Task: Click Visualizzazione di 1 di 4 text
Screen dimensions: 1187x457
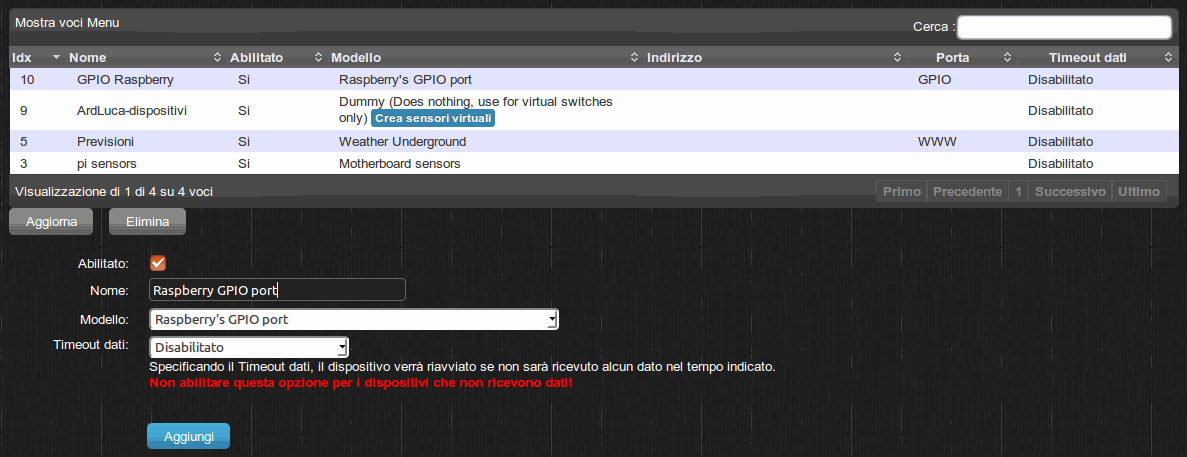Action: pos(114,191)
